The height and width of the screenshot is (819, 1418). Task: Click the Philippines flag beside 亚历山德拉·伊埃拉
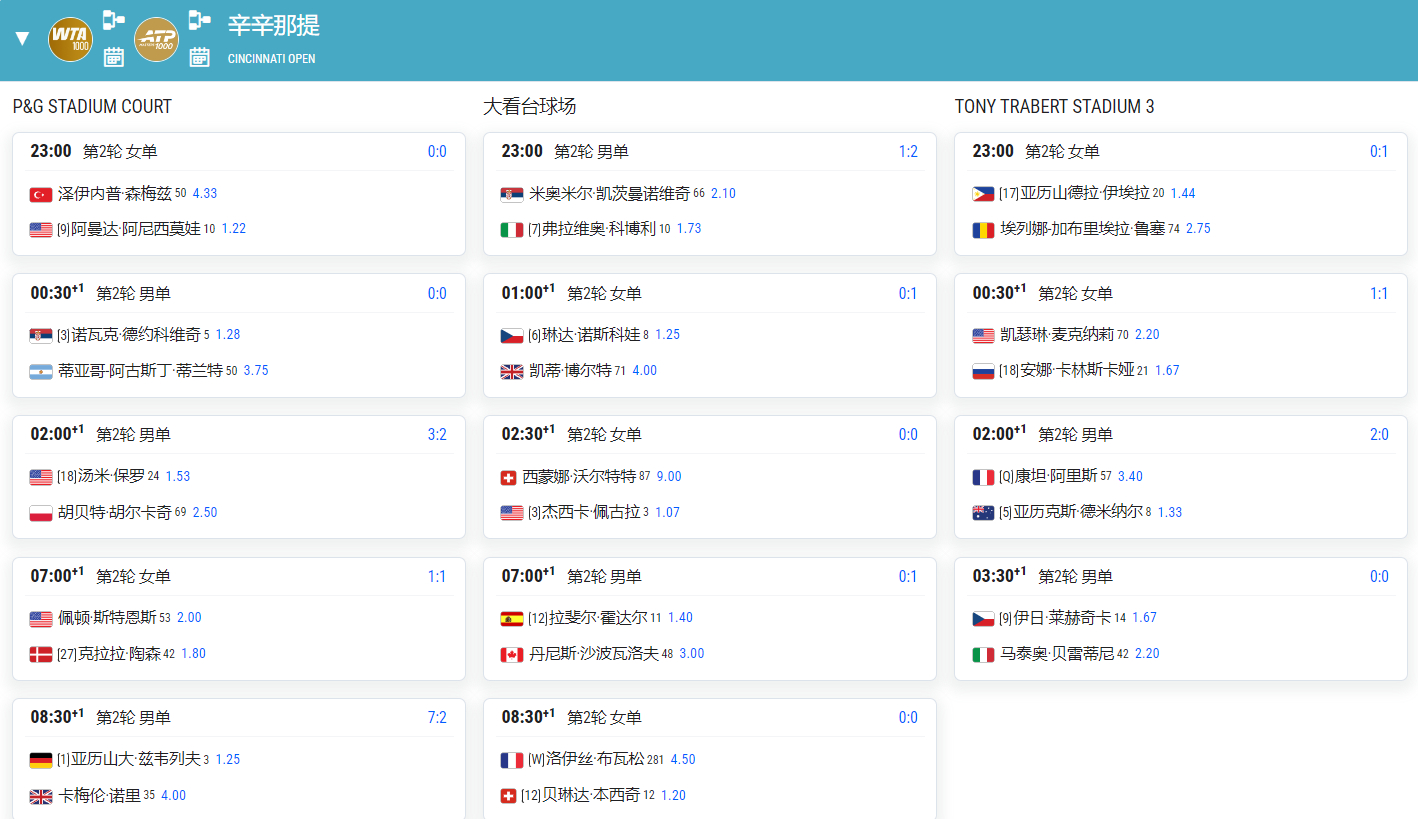(x=983, y=194)
